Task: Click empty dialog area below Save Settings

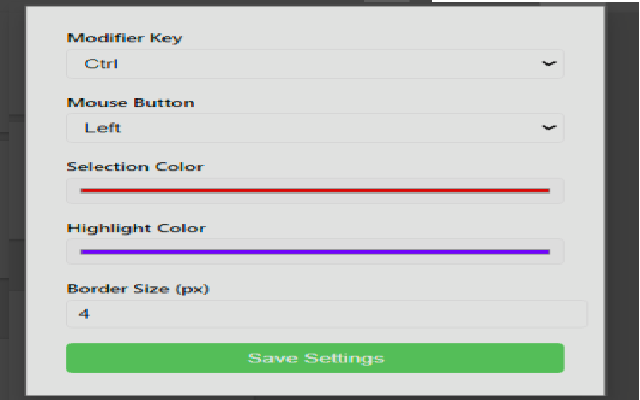Action: pyautogui.click(x=315, y=384)
